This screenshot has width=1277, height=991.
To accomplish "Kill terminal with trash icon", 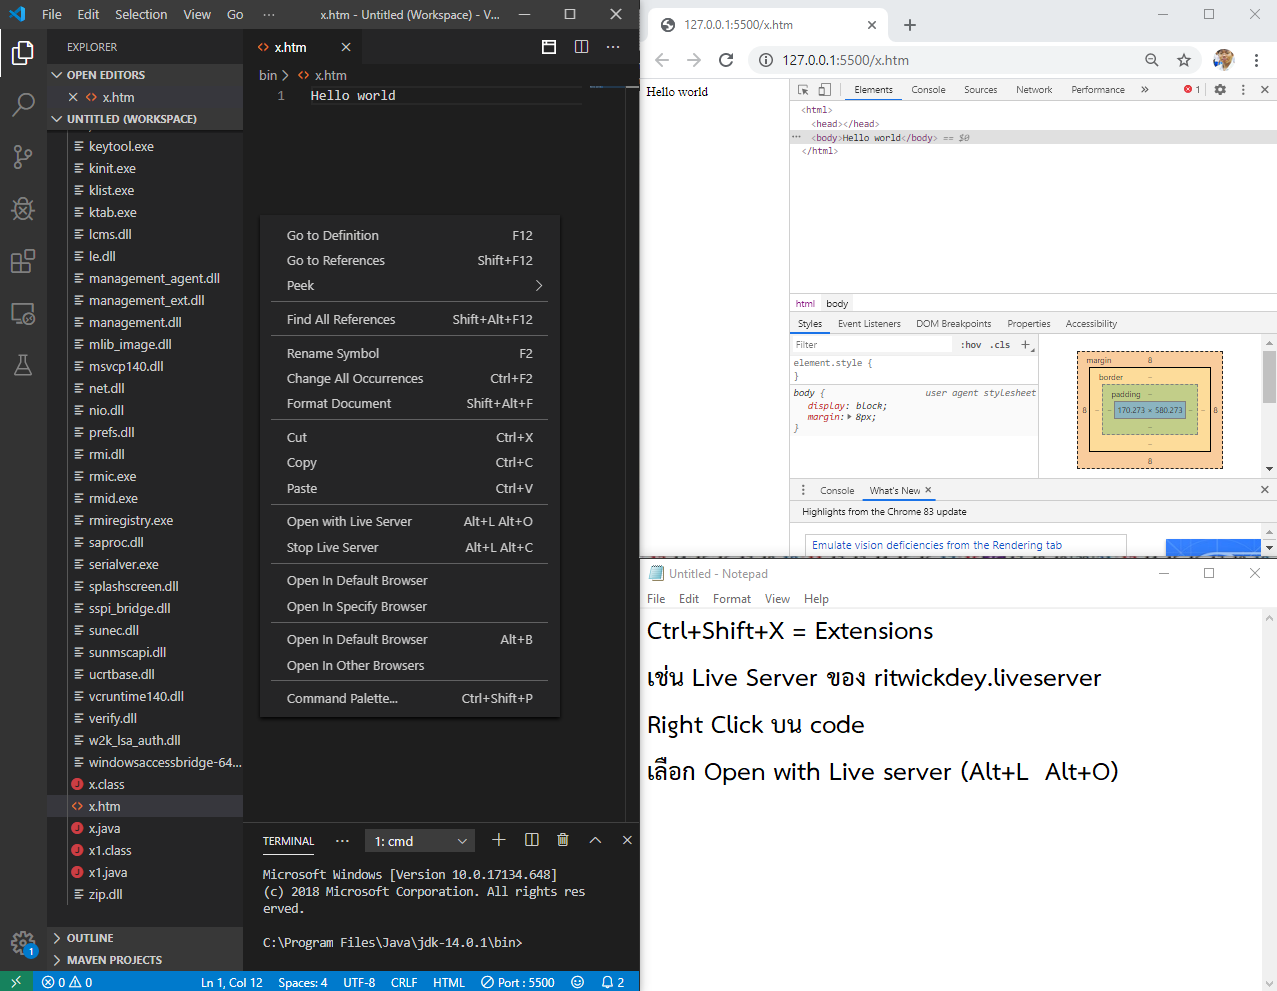I will (x=563, y=840).
